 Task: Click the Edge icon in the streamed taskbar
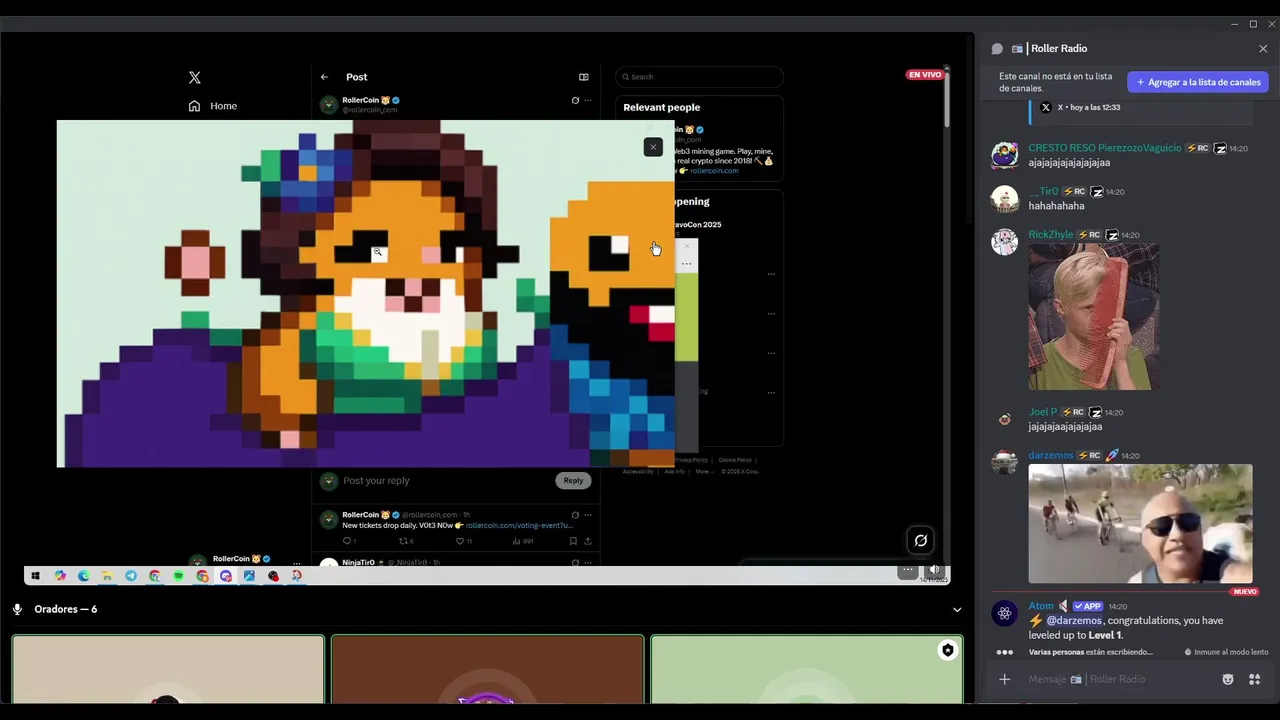[x=83, y=576]
